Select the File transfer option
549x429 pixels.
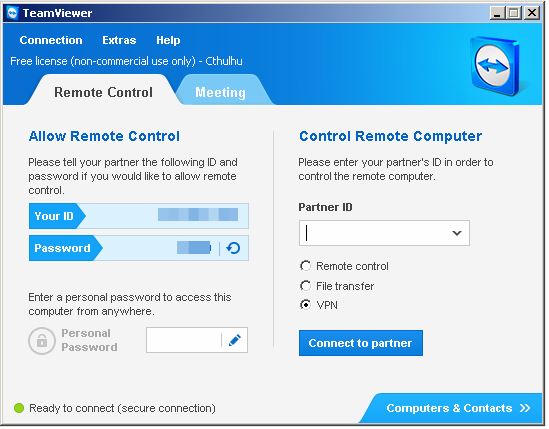(305, 286)
